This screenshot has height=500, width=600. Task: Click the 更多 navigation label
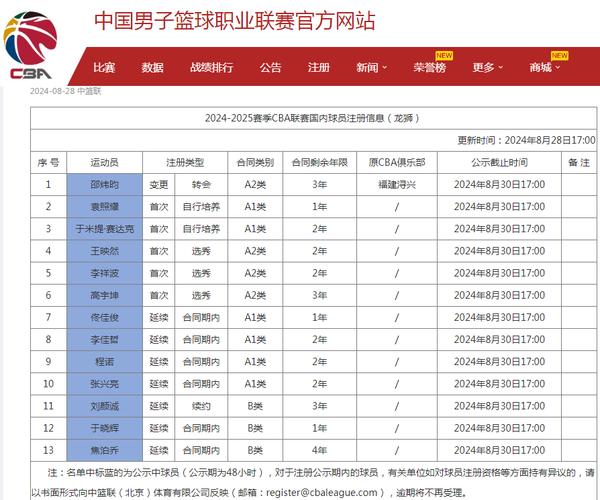483,67
